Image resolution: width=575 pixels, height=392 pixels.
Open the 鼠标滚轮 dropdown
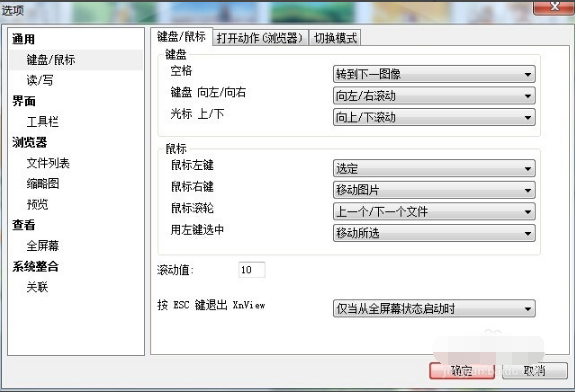(434, 212)
